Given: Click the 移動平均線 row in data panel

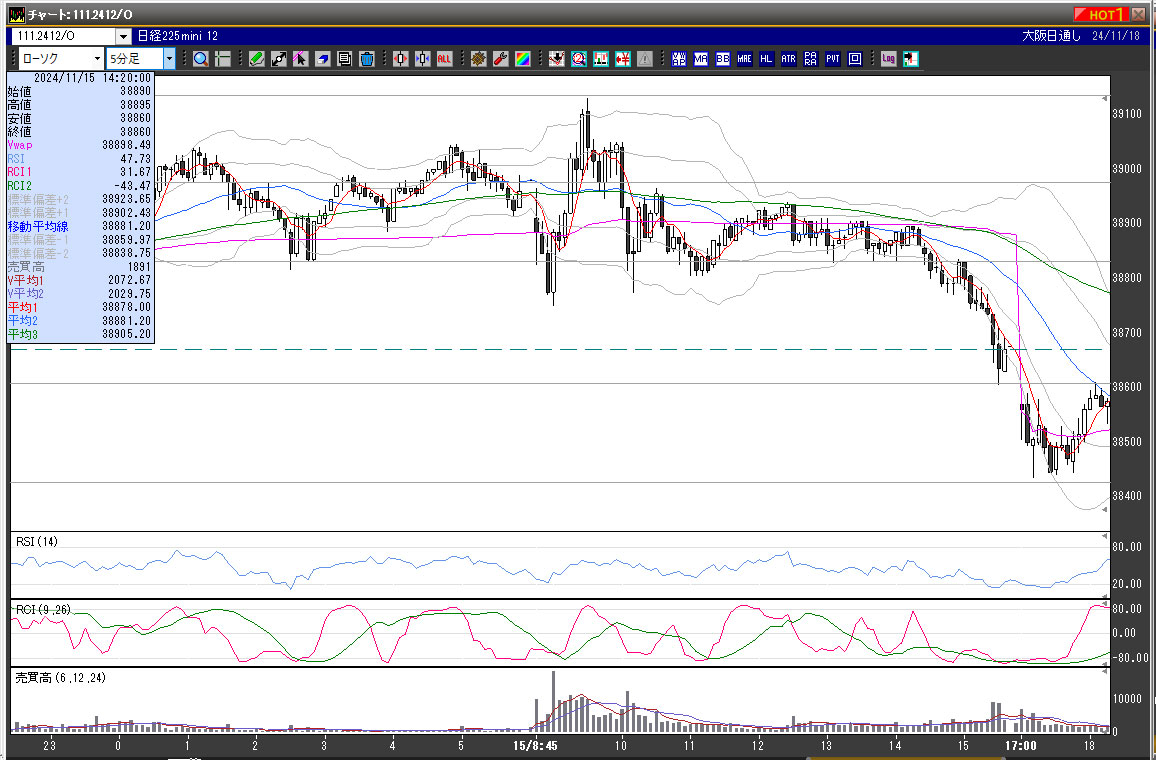Looking at the screenshot, I should click(x=80, y=226).
